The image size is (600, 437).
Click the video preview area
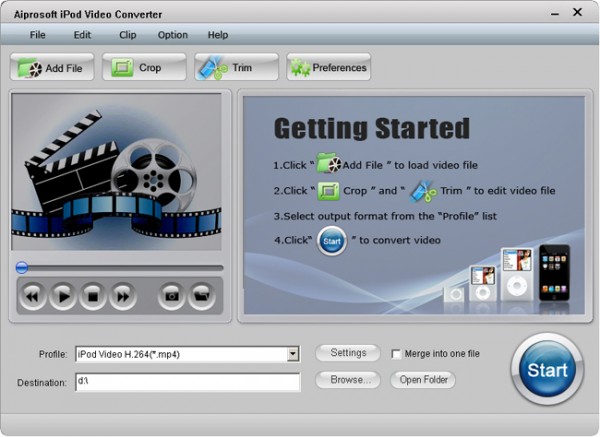pyautogui.click(x=117, y=172)
